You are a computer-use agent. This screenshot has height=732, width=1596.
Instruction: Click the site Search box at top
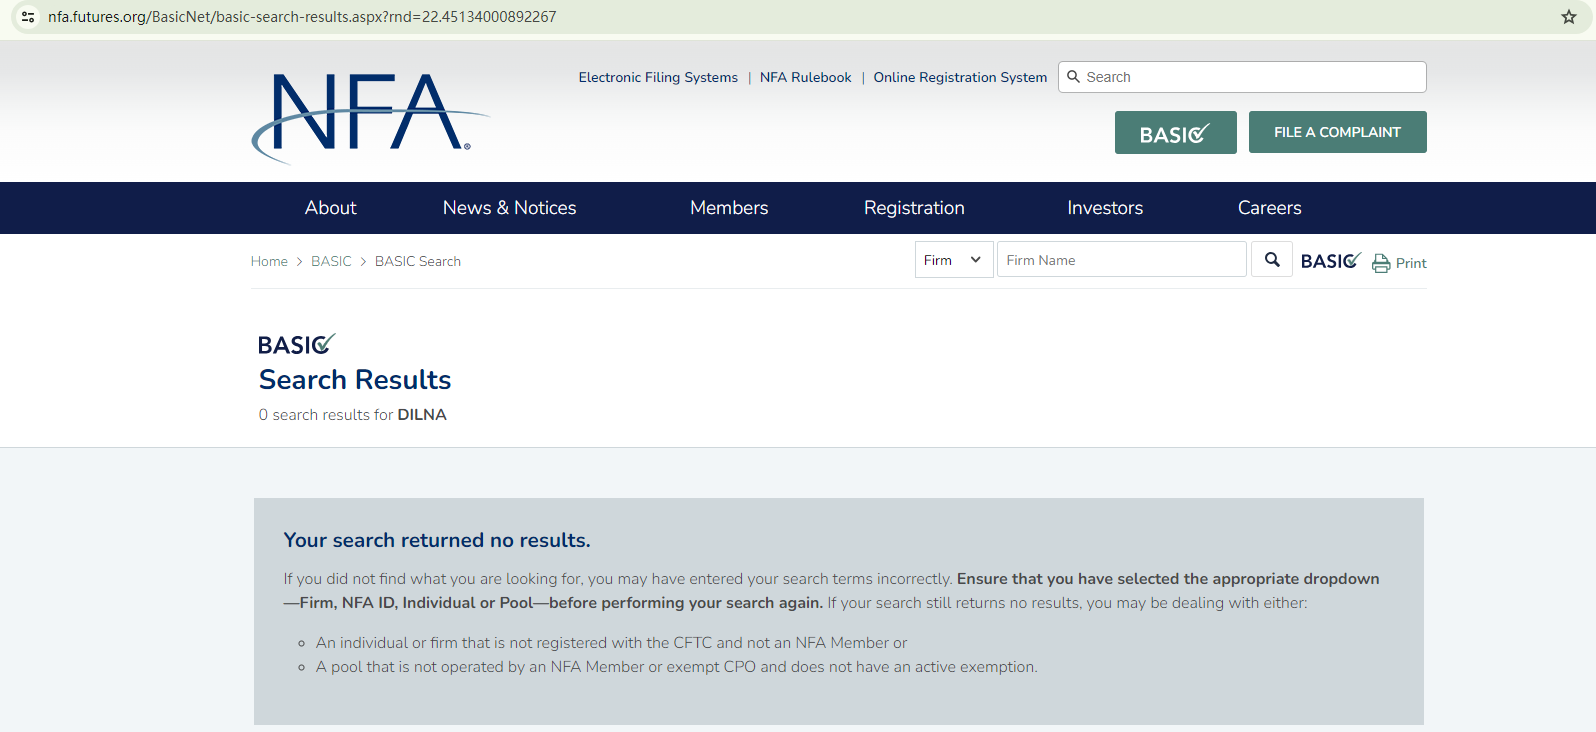tap(1242, 77)
